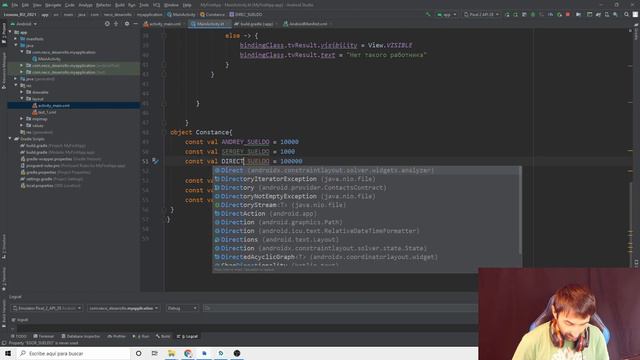Click the Project panel settings gear icon
Image resolution: width=640 pixels, height=360 pixels.
[127, 24]
